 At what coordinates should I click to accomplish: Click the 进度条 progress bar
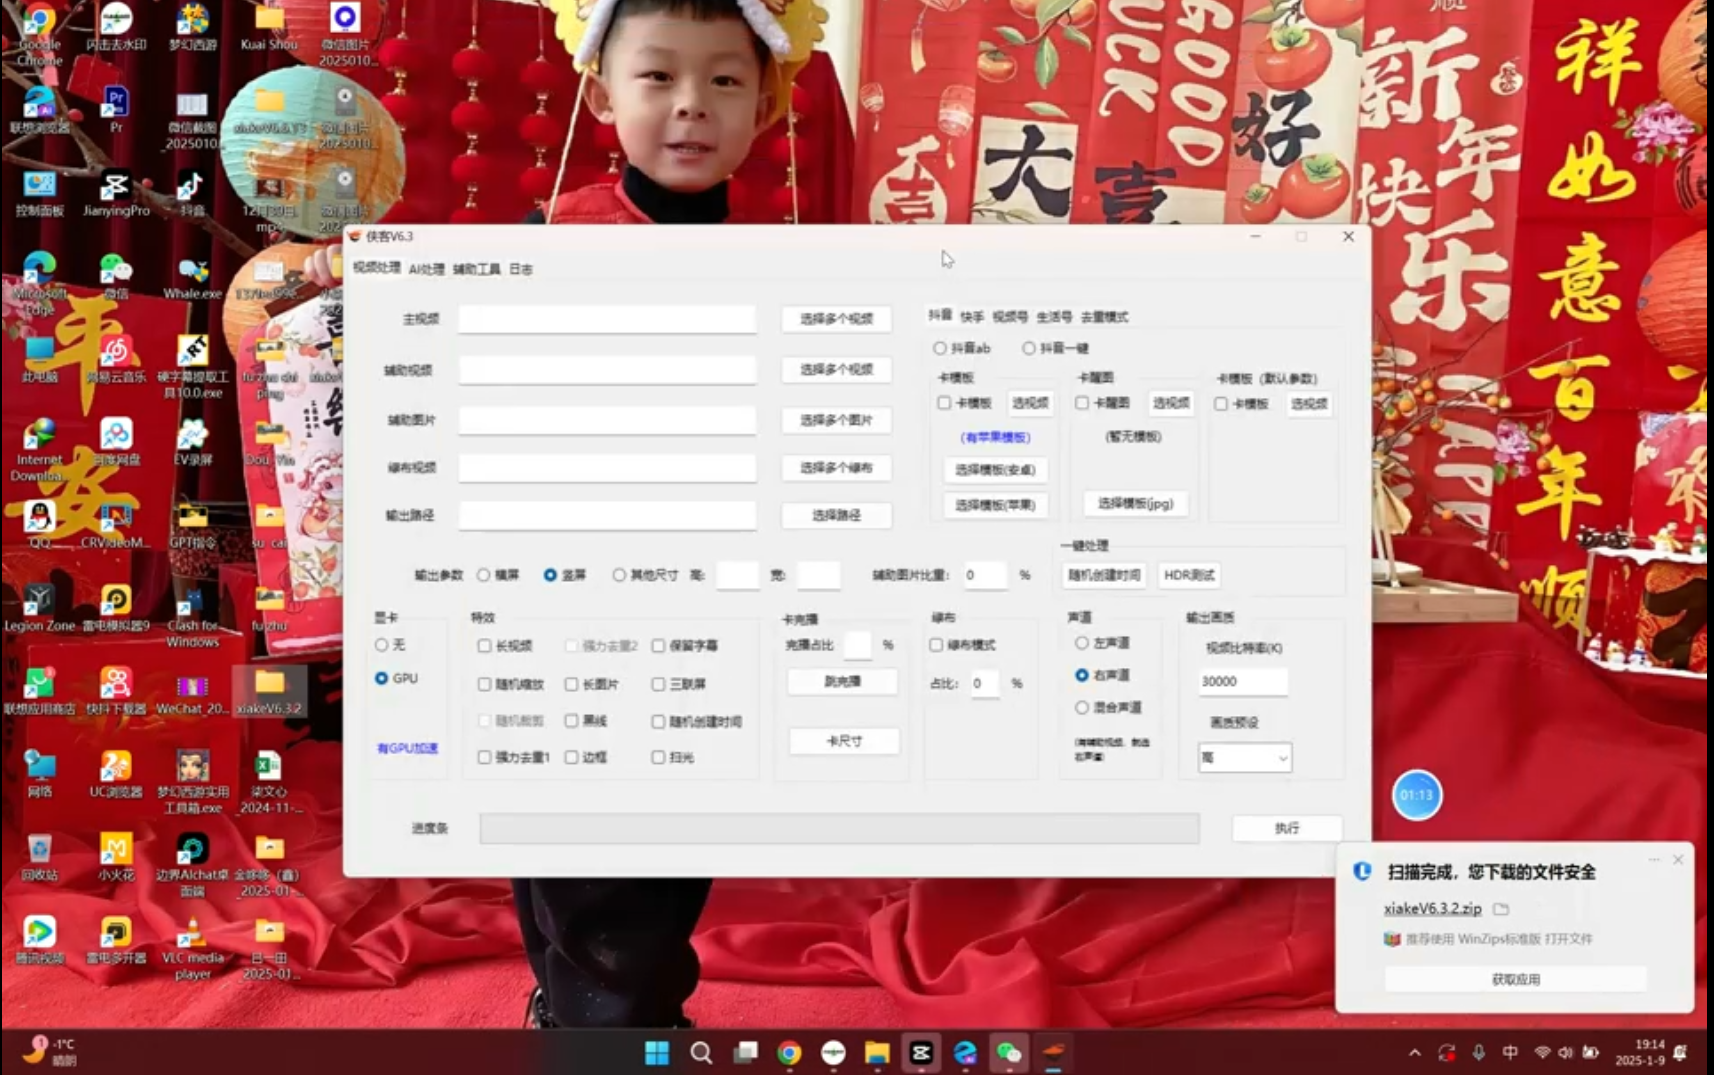pyautogui.click(x=838, y=828)
